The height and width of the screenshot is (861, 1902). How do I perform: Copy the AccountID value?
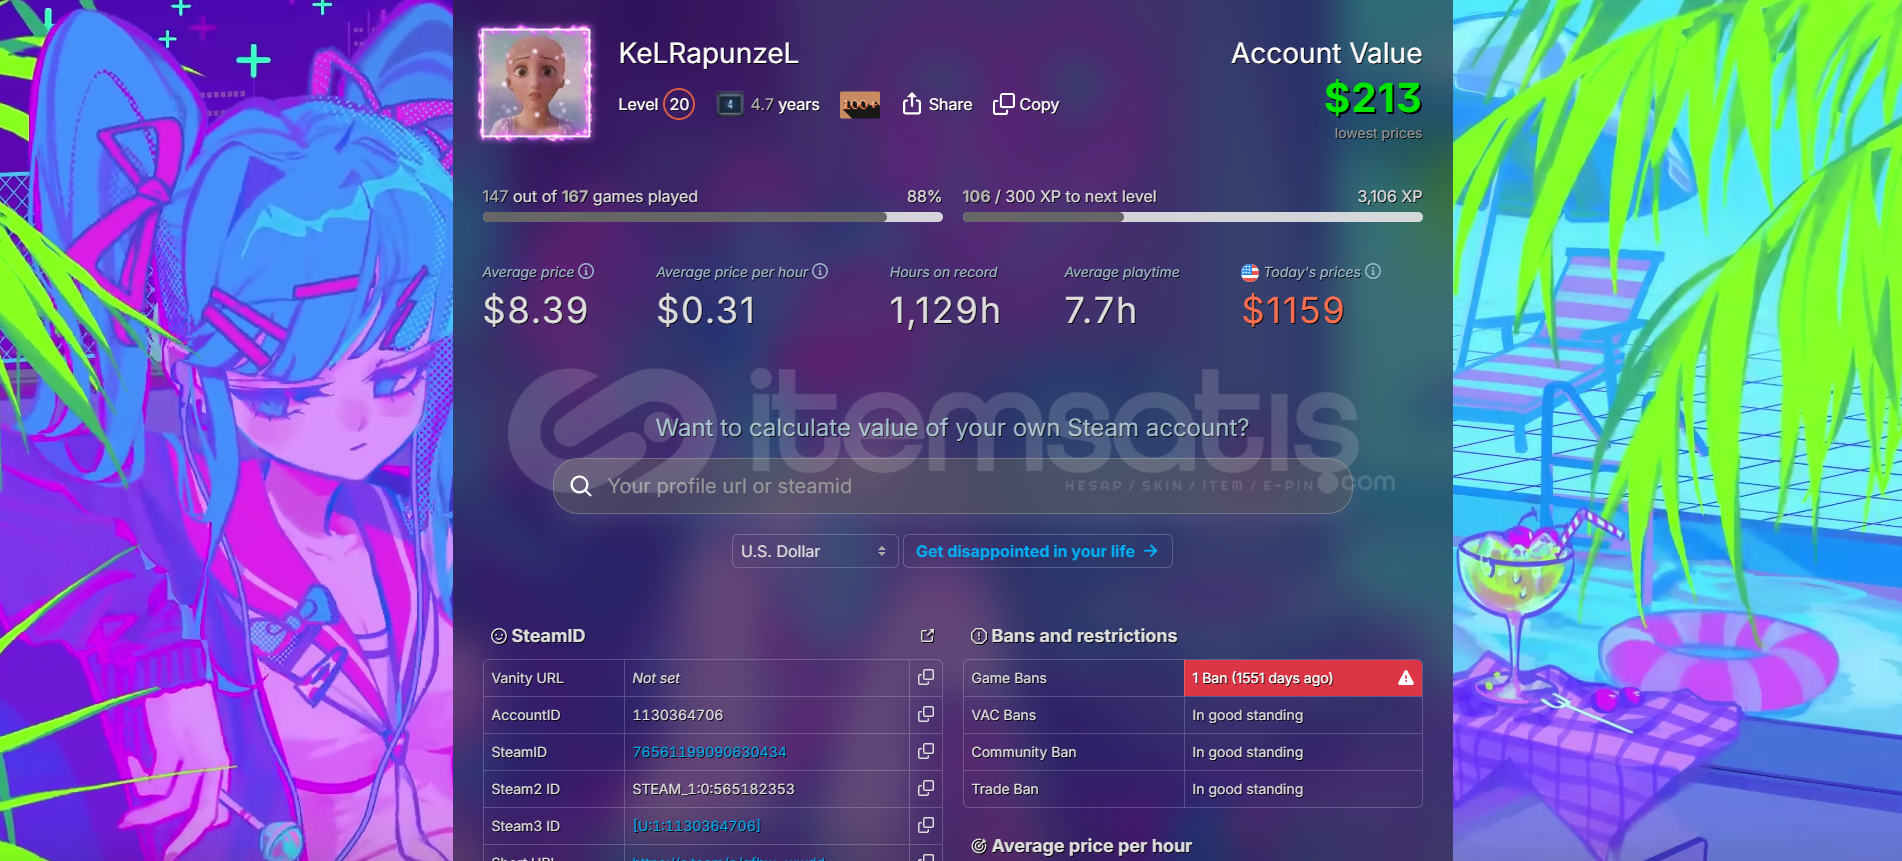coord(926,714)
